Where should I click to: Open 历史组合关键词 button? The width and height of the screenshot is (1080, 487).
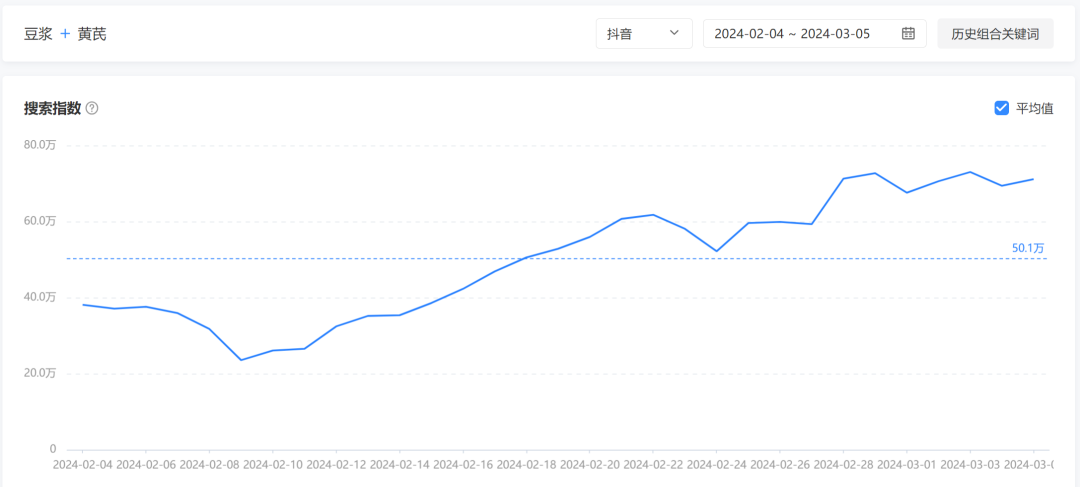pos(995,33)
